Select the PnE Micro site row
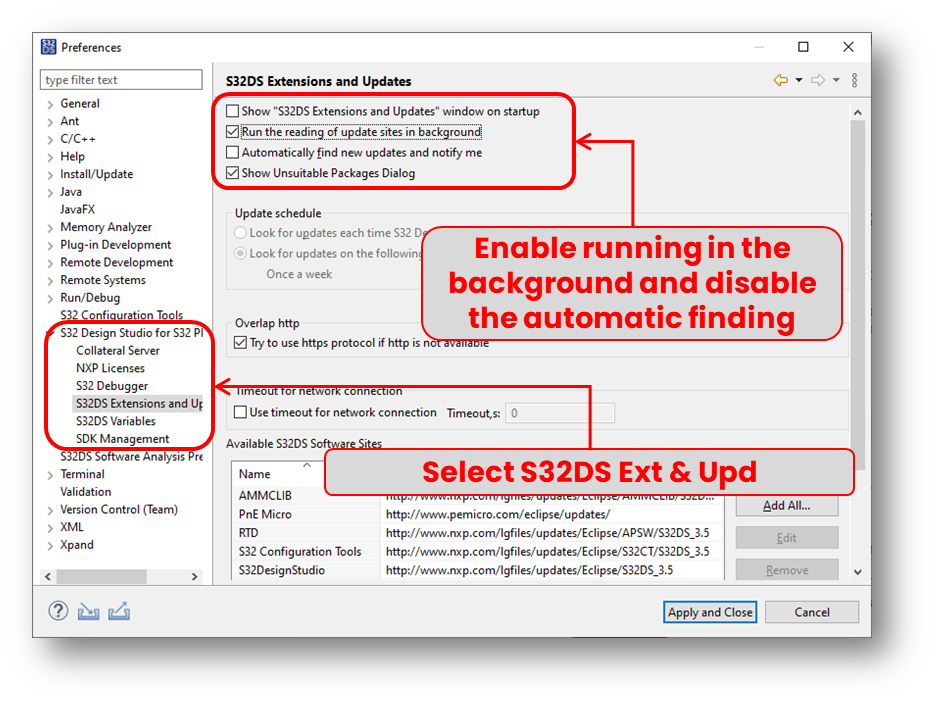Screen dimensions: 937x703 click(477, 514)
